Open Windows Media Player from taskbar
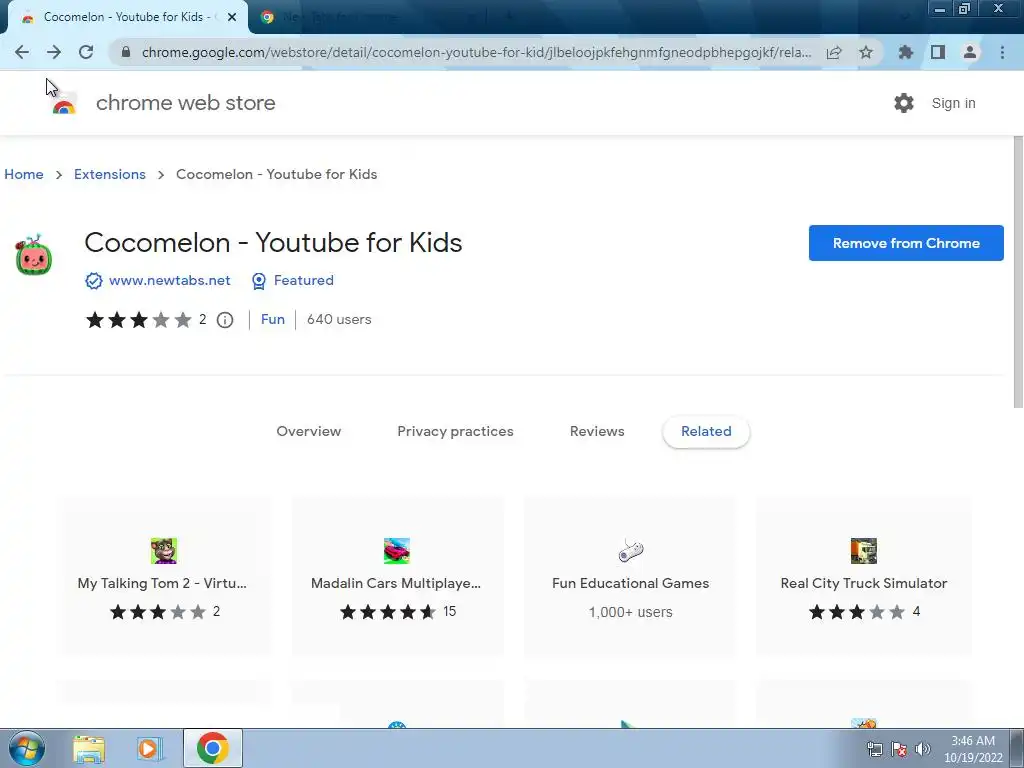1024x768 pixels. click(x=150, y=748)
